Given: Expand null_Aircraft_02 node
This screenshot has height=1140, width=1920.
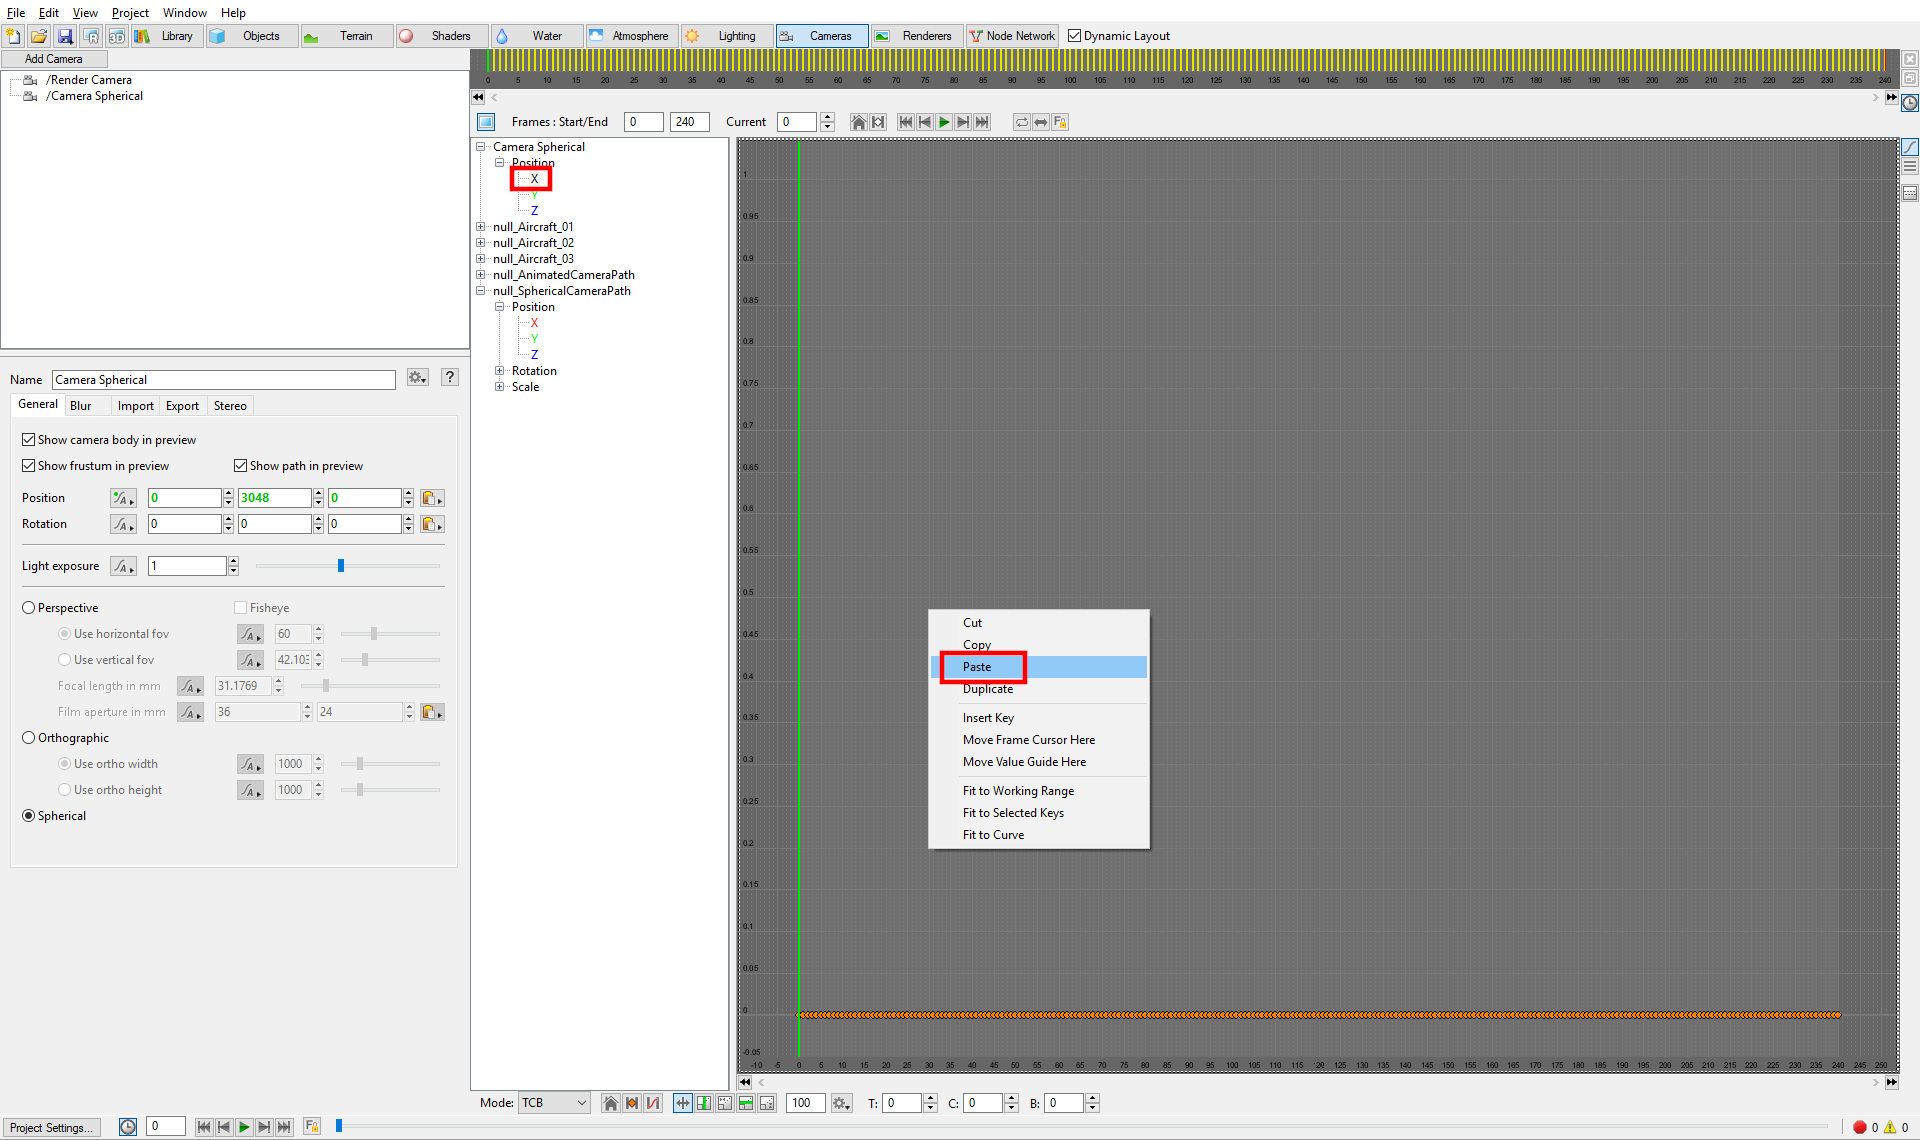Looking at the screenshot, I should (481, 243).
